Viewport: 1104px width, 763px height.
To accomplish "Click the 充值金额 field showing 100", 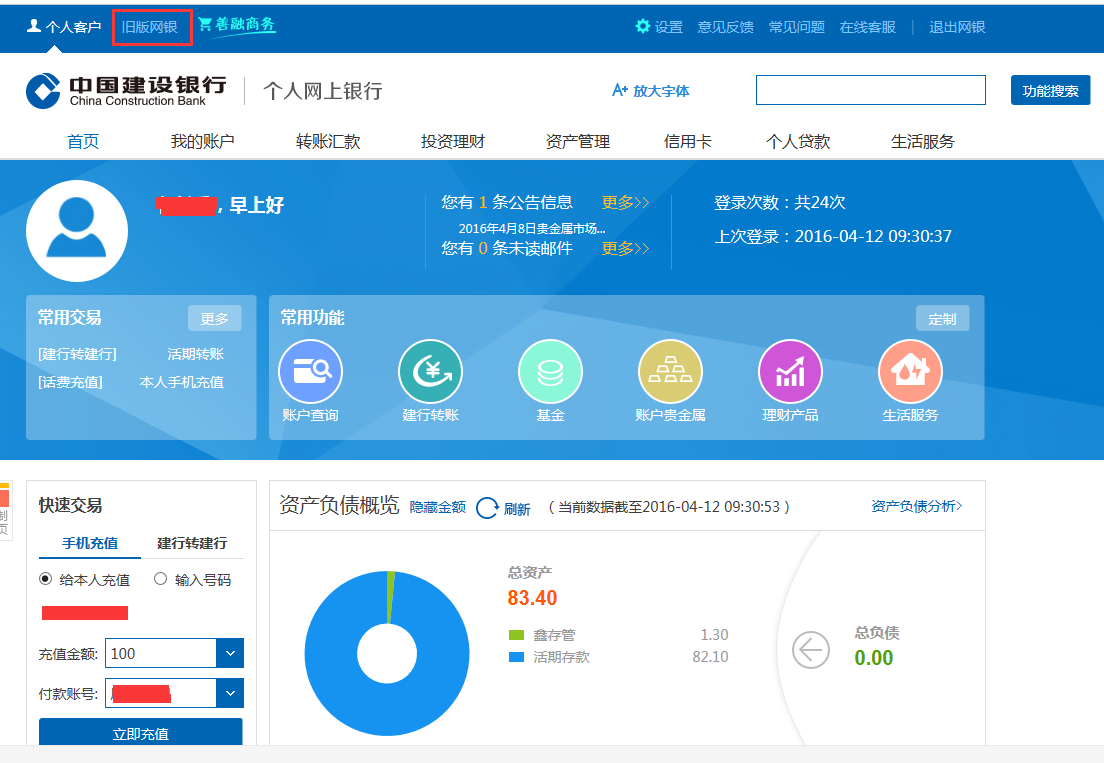I will click(161, 653).
